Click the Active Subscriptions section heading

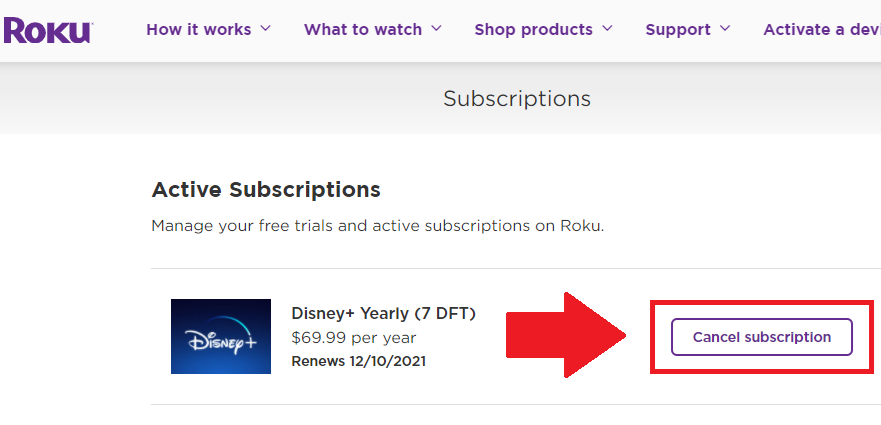tap(266, 190)
